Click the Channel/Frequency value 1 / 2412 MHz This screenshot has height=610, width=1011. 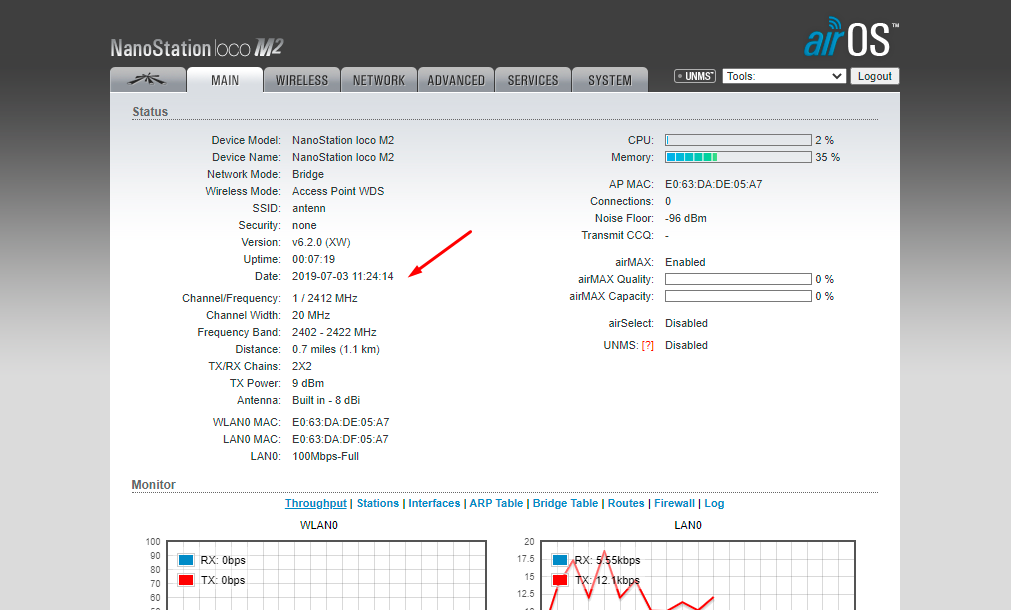pos(324,299)
